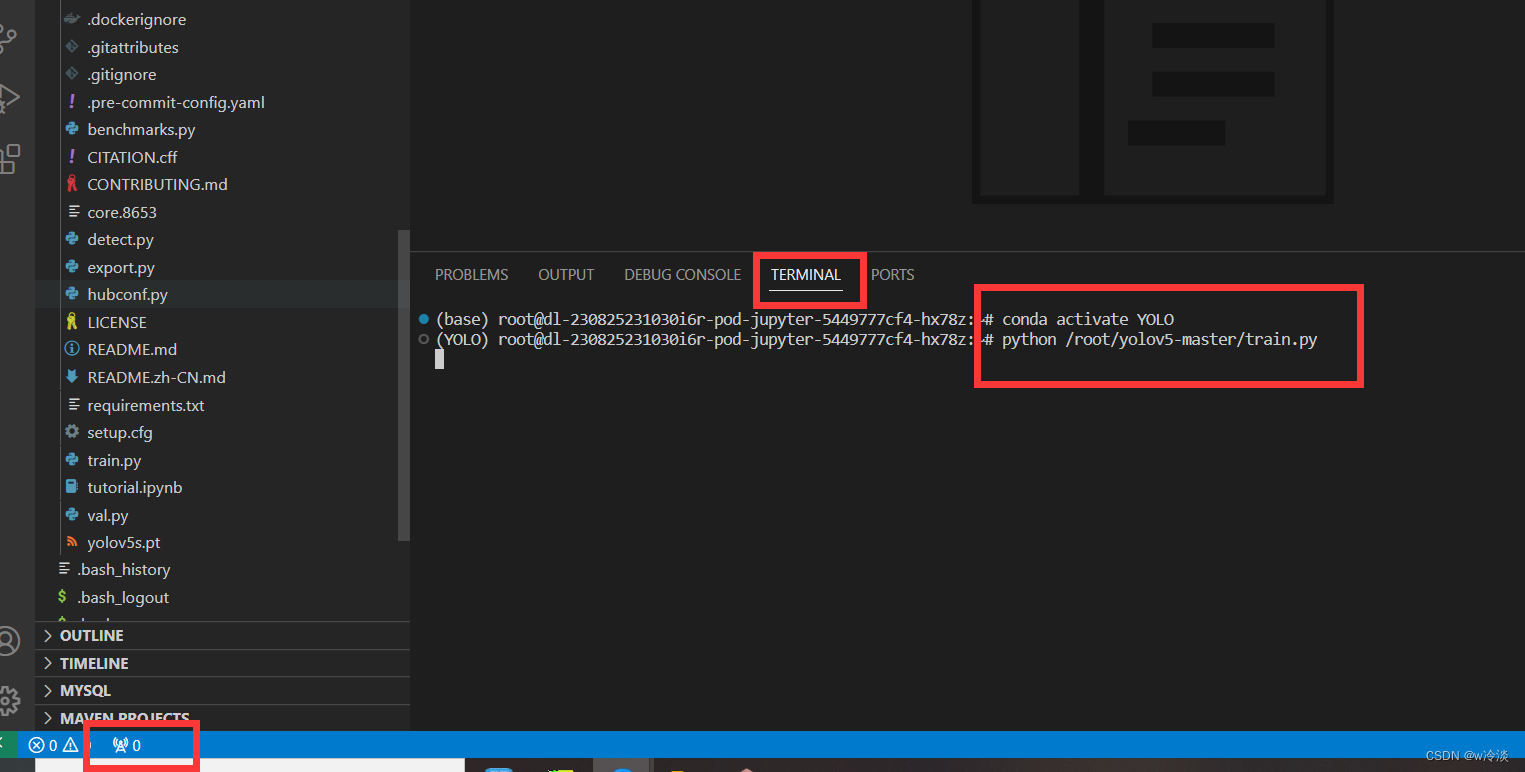Switch to the PROBLEMS tab
The width and height of the screenshot is (1525, 772).
pyautogui.click(x=471, y=275)
